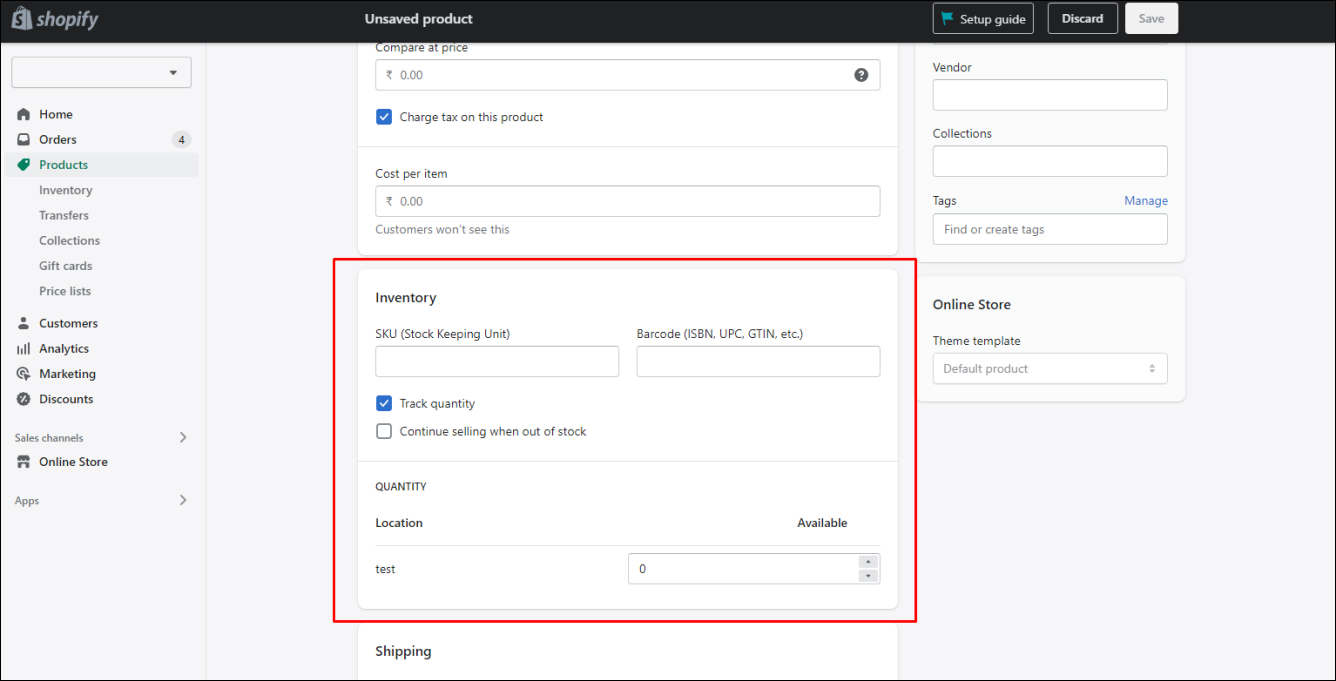Screen dimensions: 1336x681
Task: Open the Price lists submenu item
Action: pos(65,291)
